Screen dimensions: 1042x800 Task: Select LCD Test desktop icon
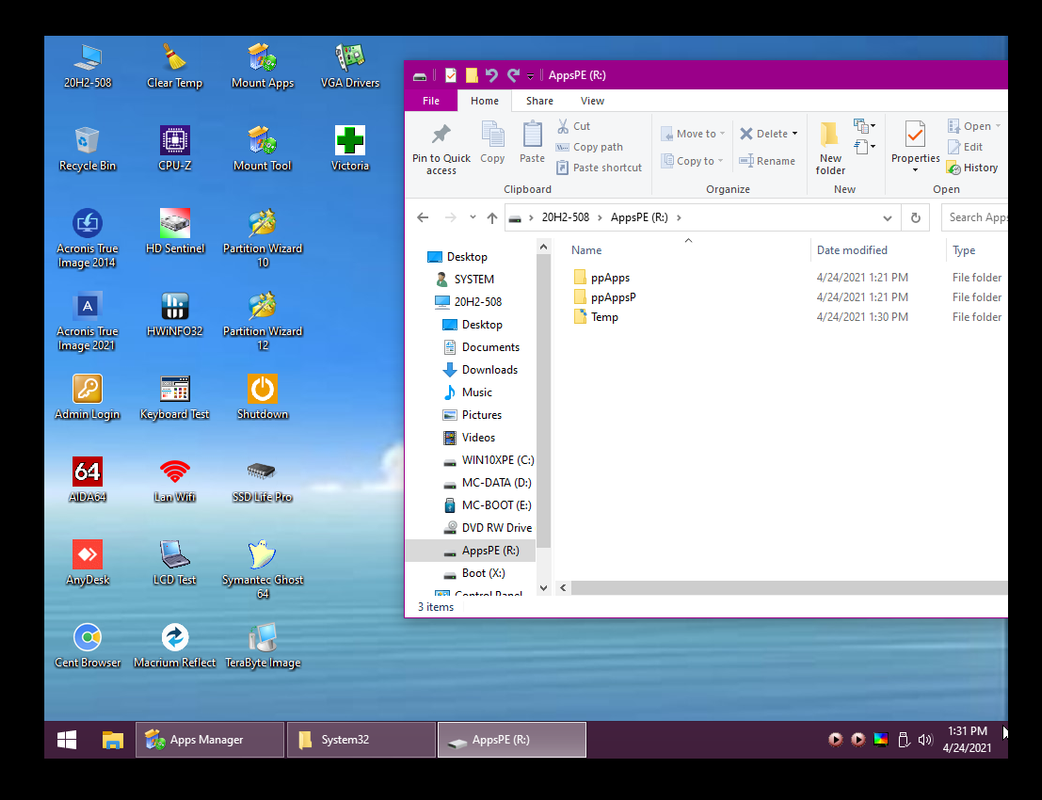coord(174,562)
